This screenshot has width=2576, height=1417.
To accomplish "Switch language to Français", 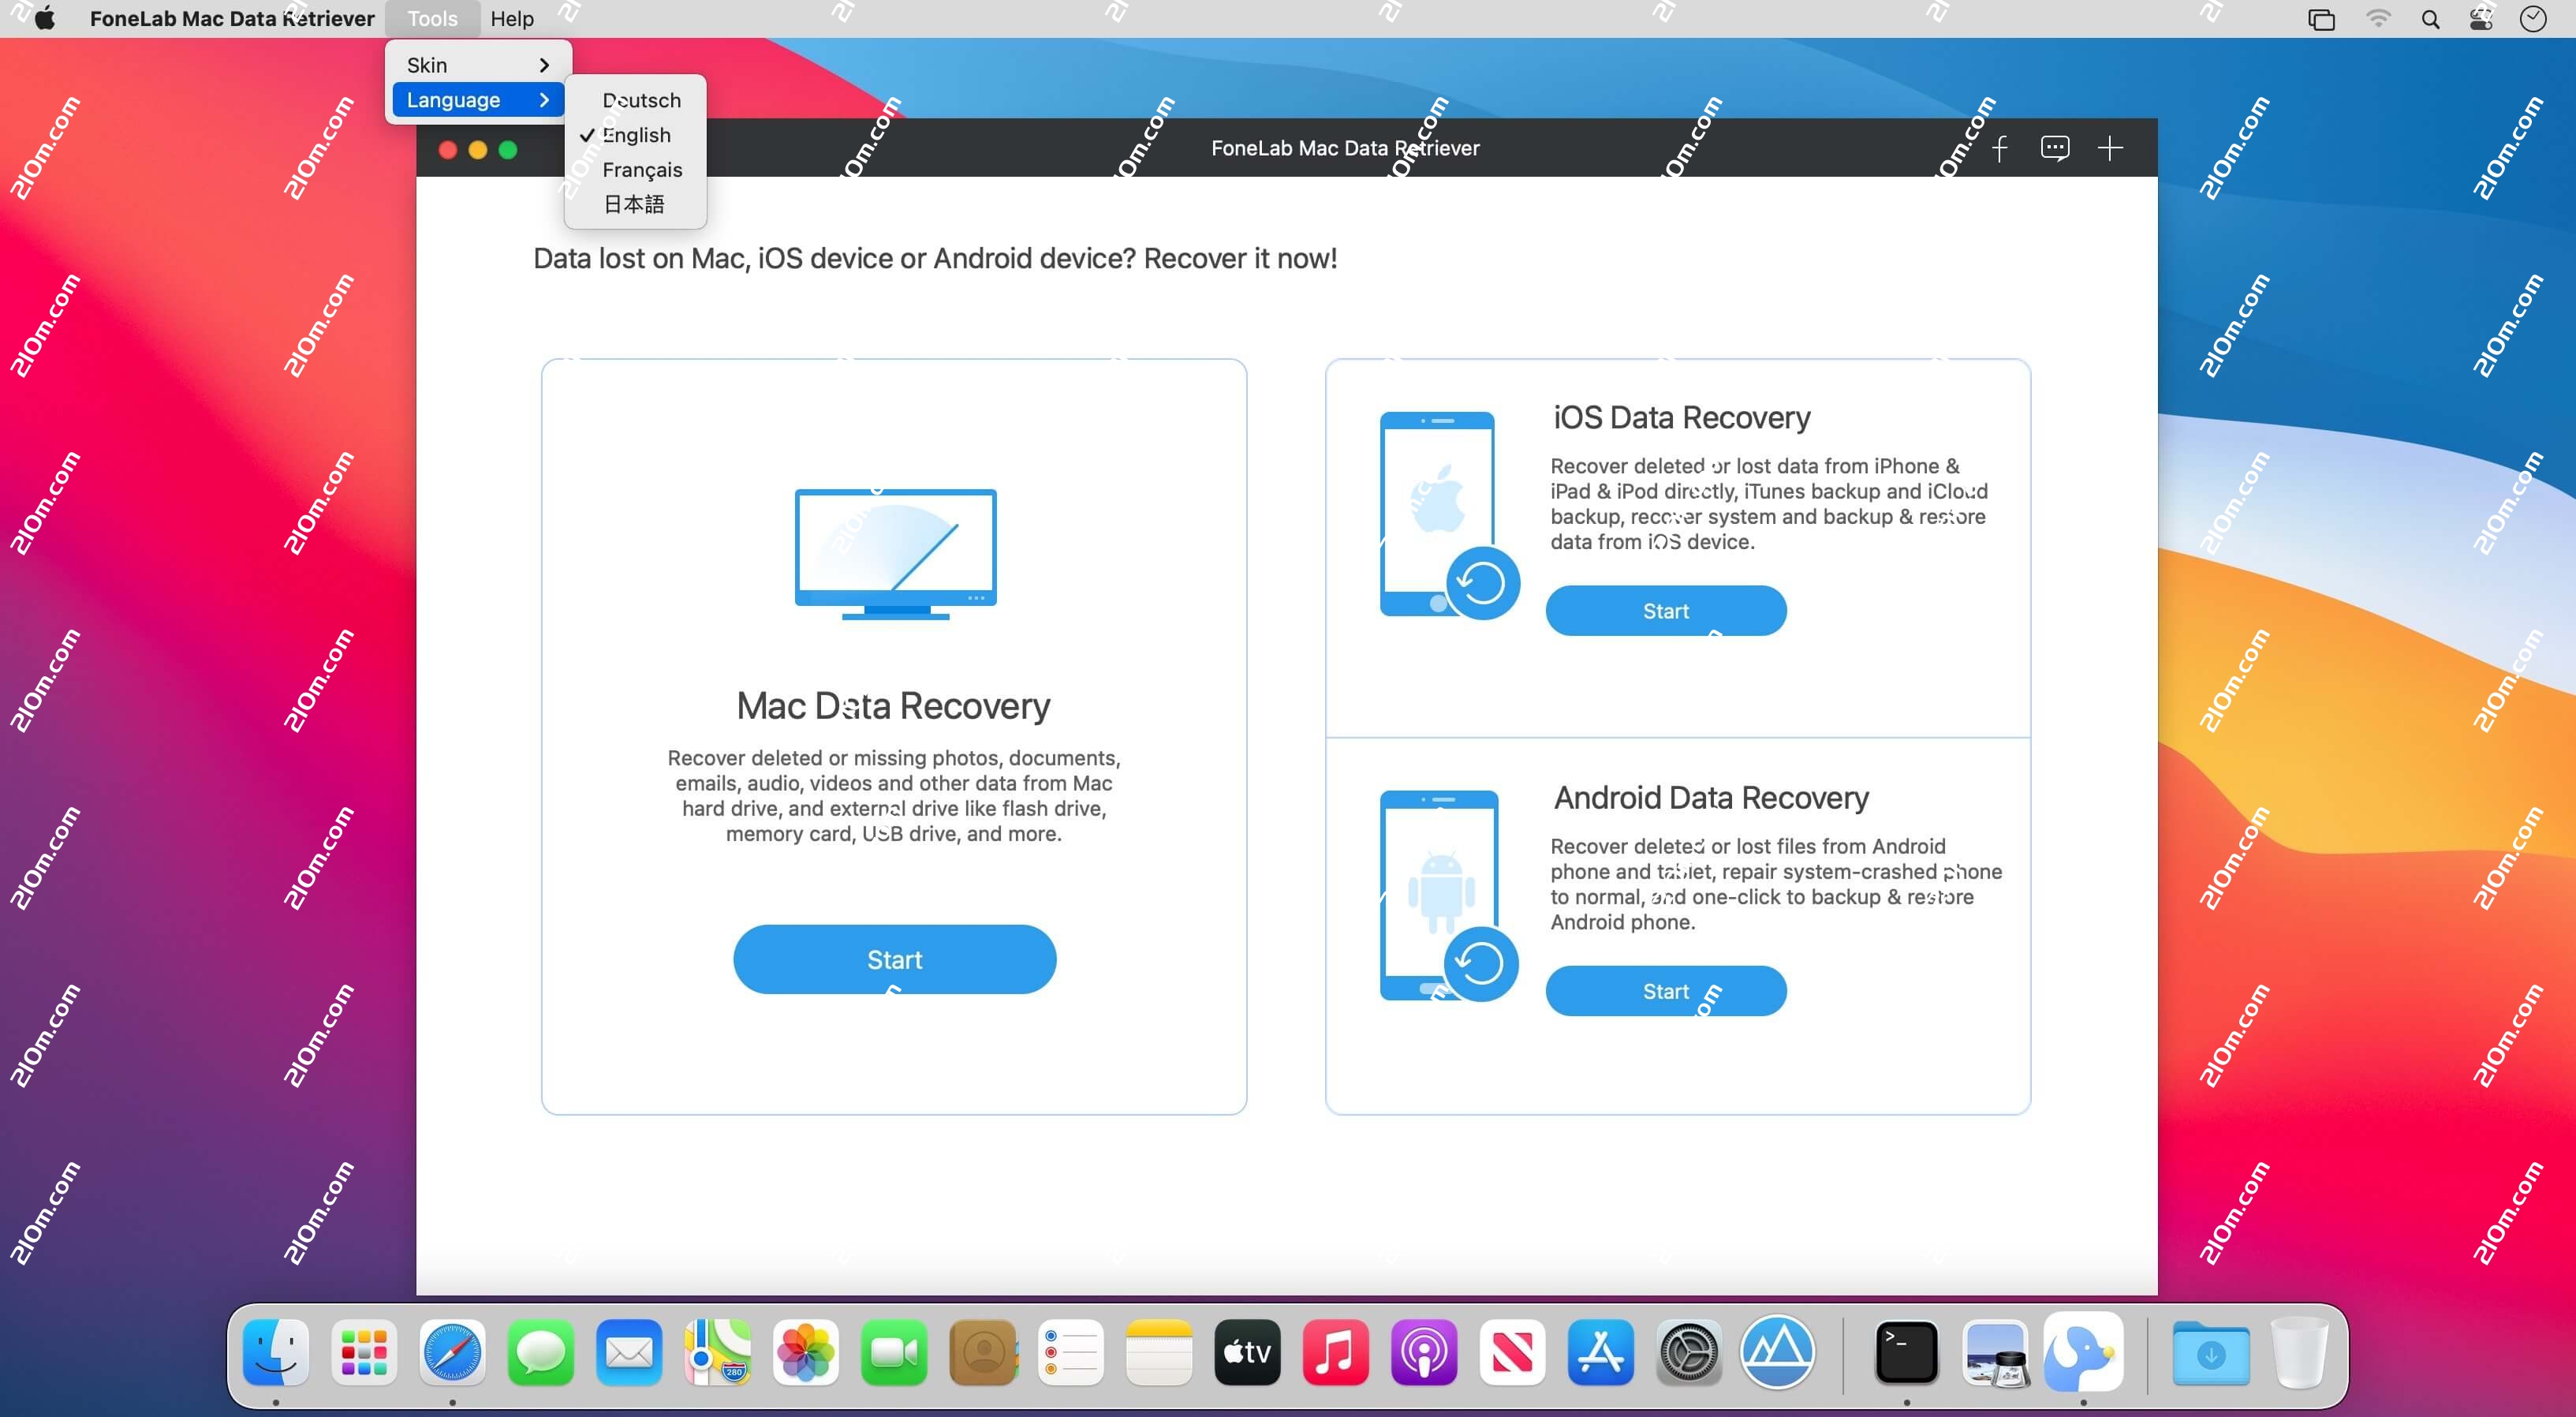I will (x=643, y=169).
